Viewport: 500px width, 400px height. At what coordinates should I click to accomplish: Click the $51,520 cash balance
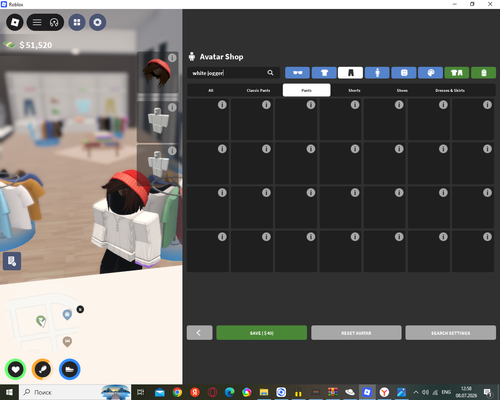coord(35,45)
